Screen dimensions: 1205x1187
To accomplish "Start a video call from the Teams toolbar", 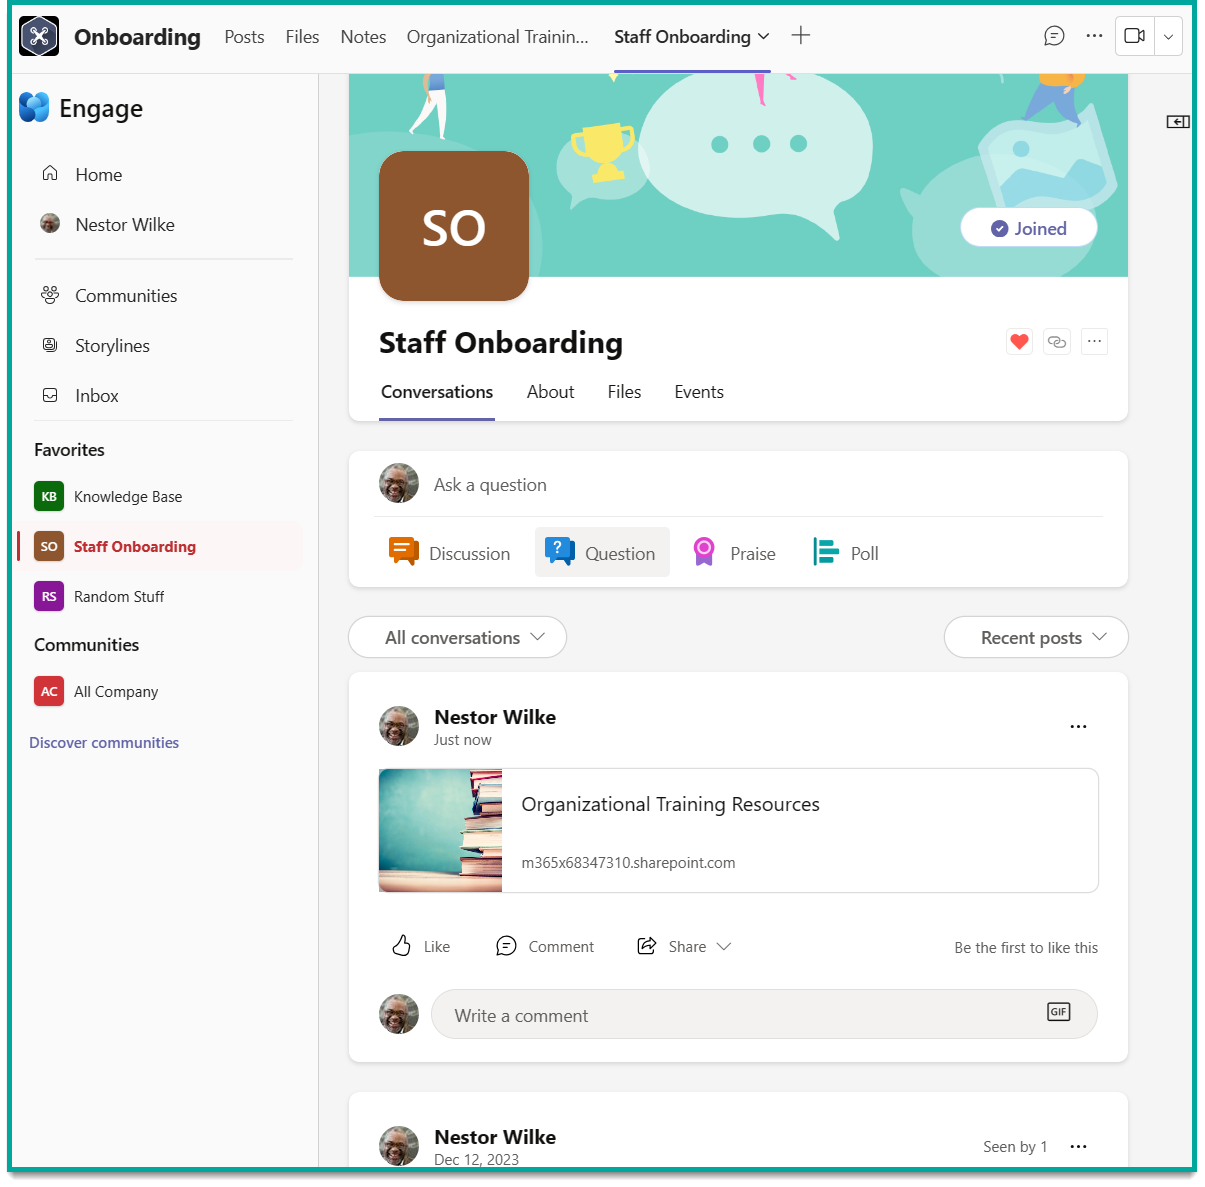I will [1135, 35].
